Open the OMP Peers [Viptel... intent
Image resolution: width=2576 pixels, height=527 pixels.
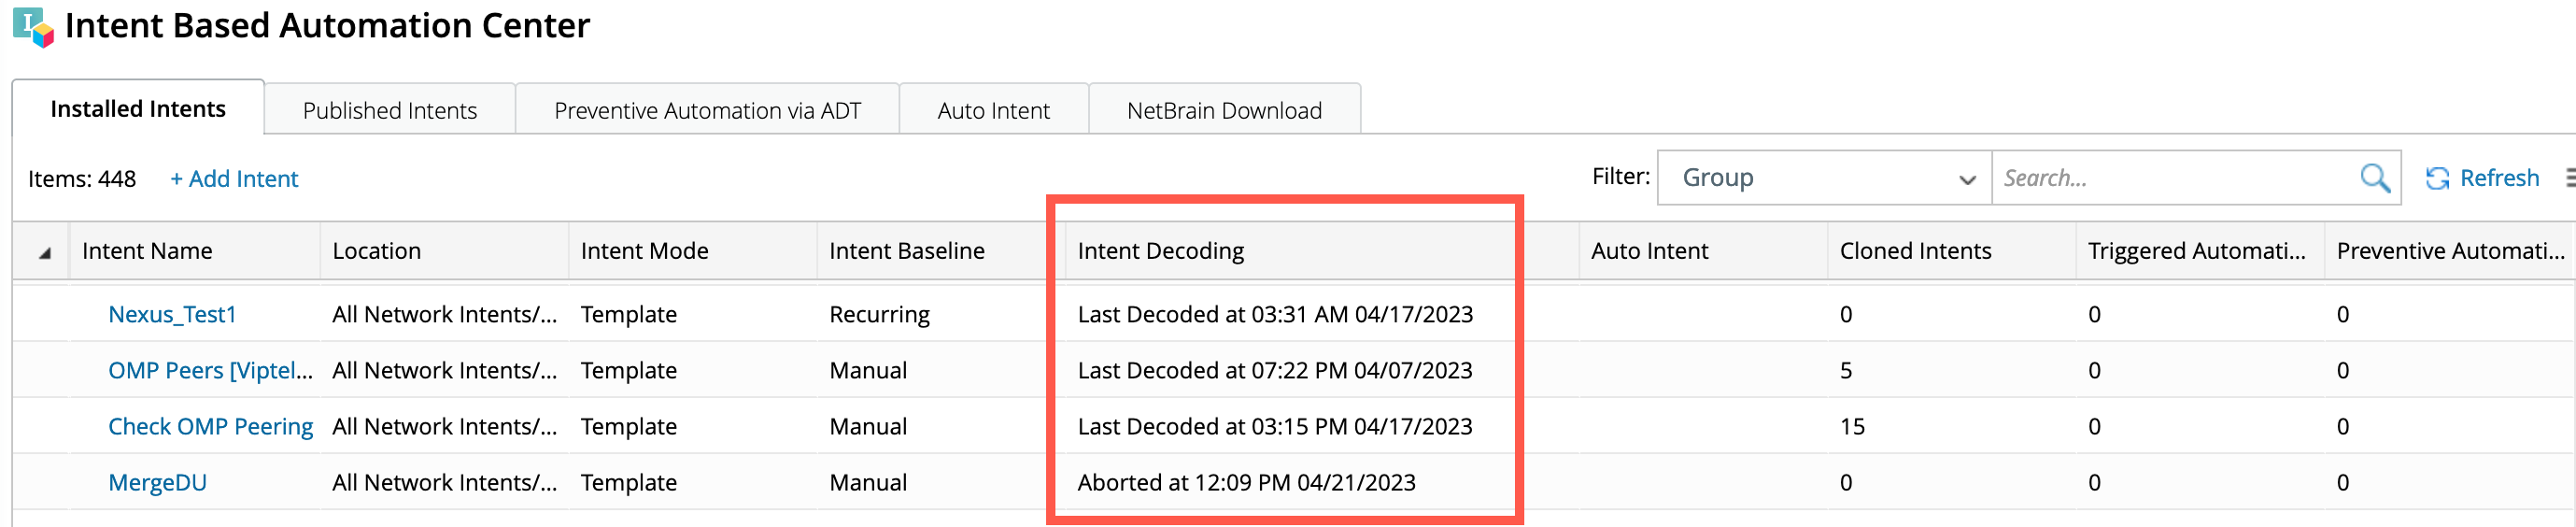pos(210,371)
